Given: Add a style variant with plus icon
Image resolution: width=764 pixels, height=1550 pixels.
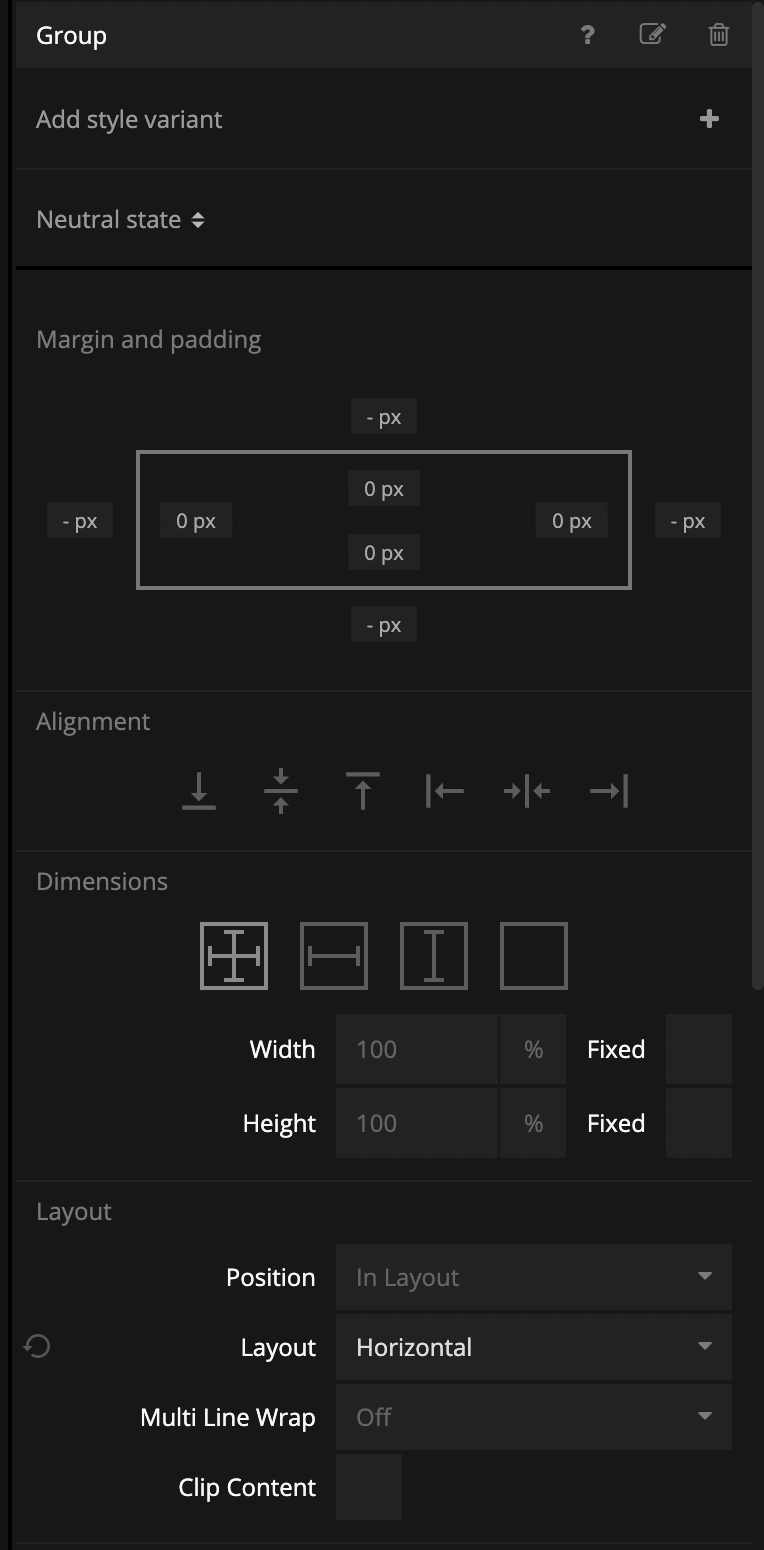Looking at the screenshot, I should [709, 119].
